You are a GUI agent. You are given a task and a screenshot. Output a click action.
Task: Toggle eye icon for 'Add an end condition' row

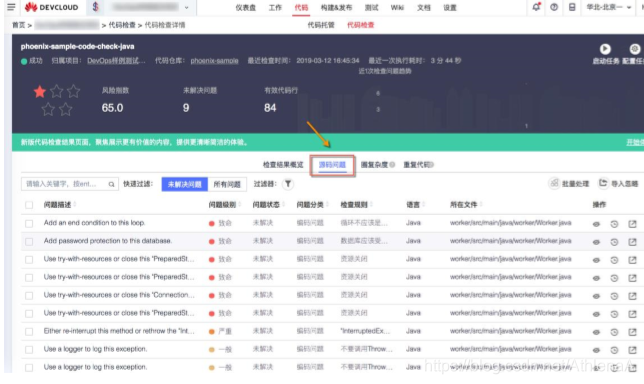pos(596,224)
